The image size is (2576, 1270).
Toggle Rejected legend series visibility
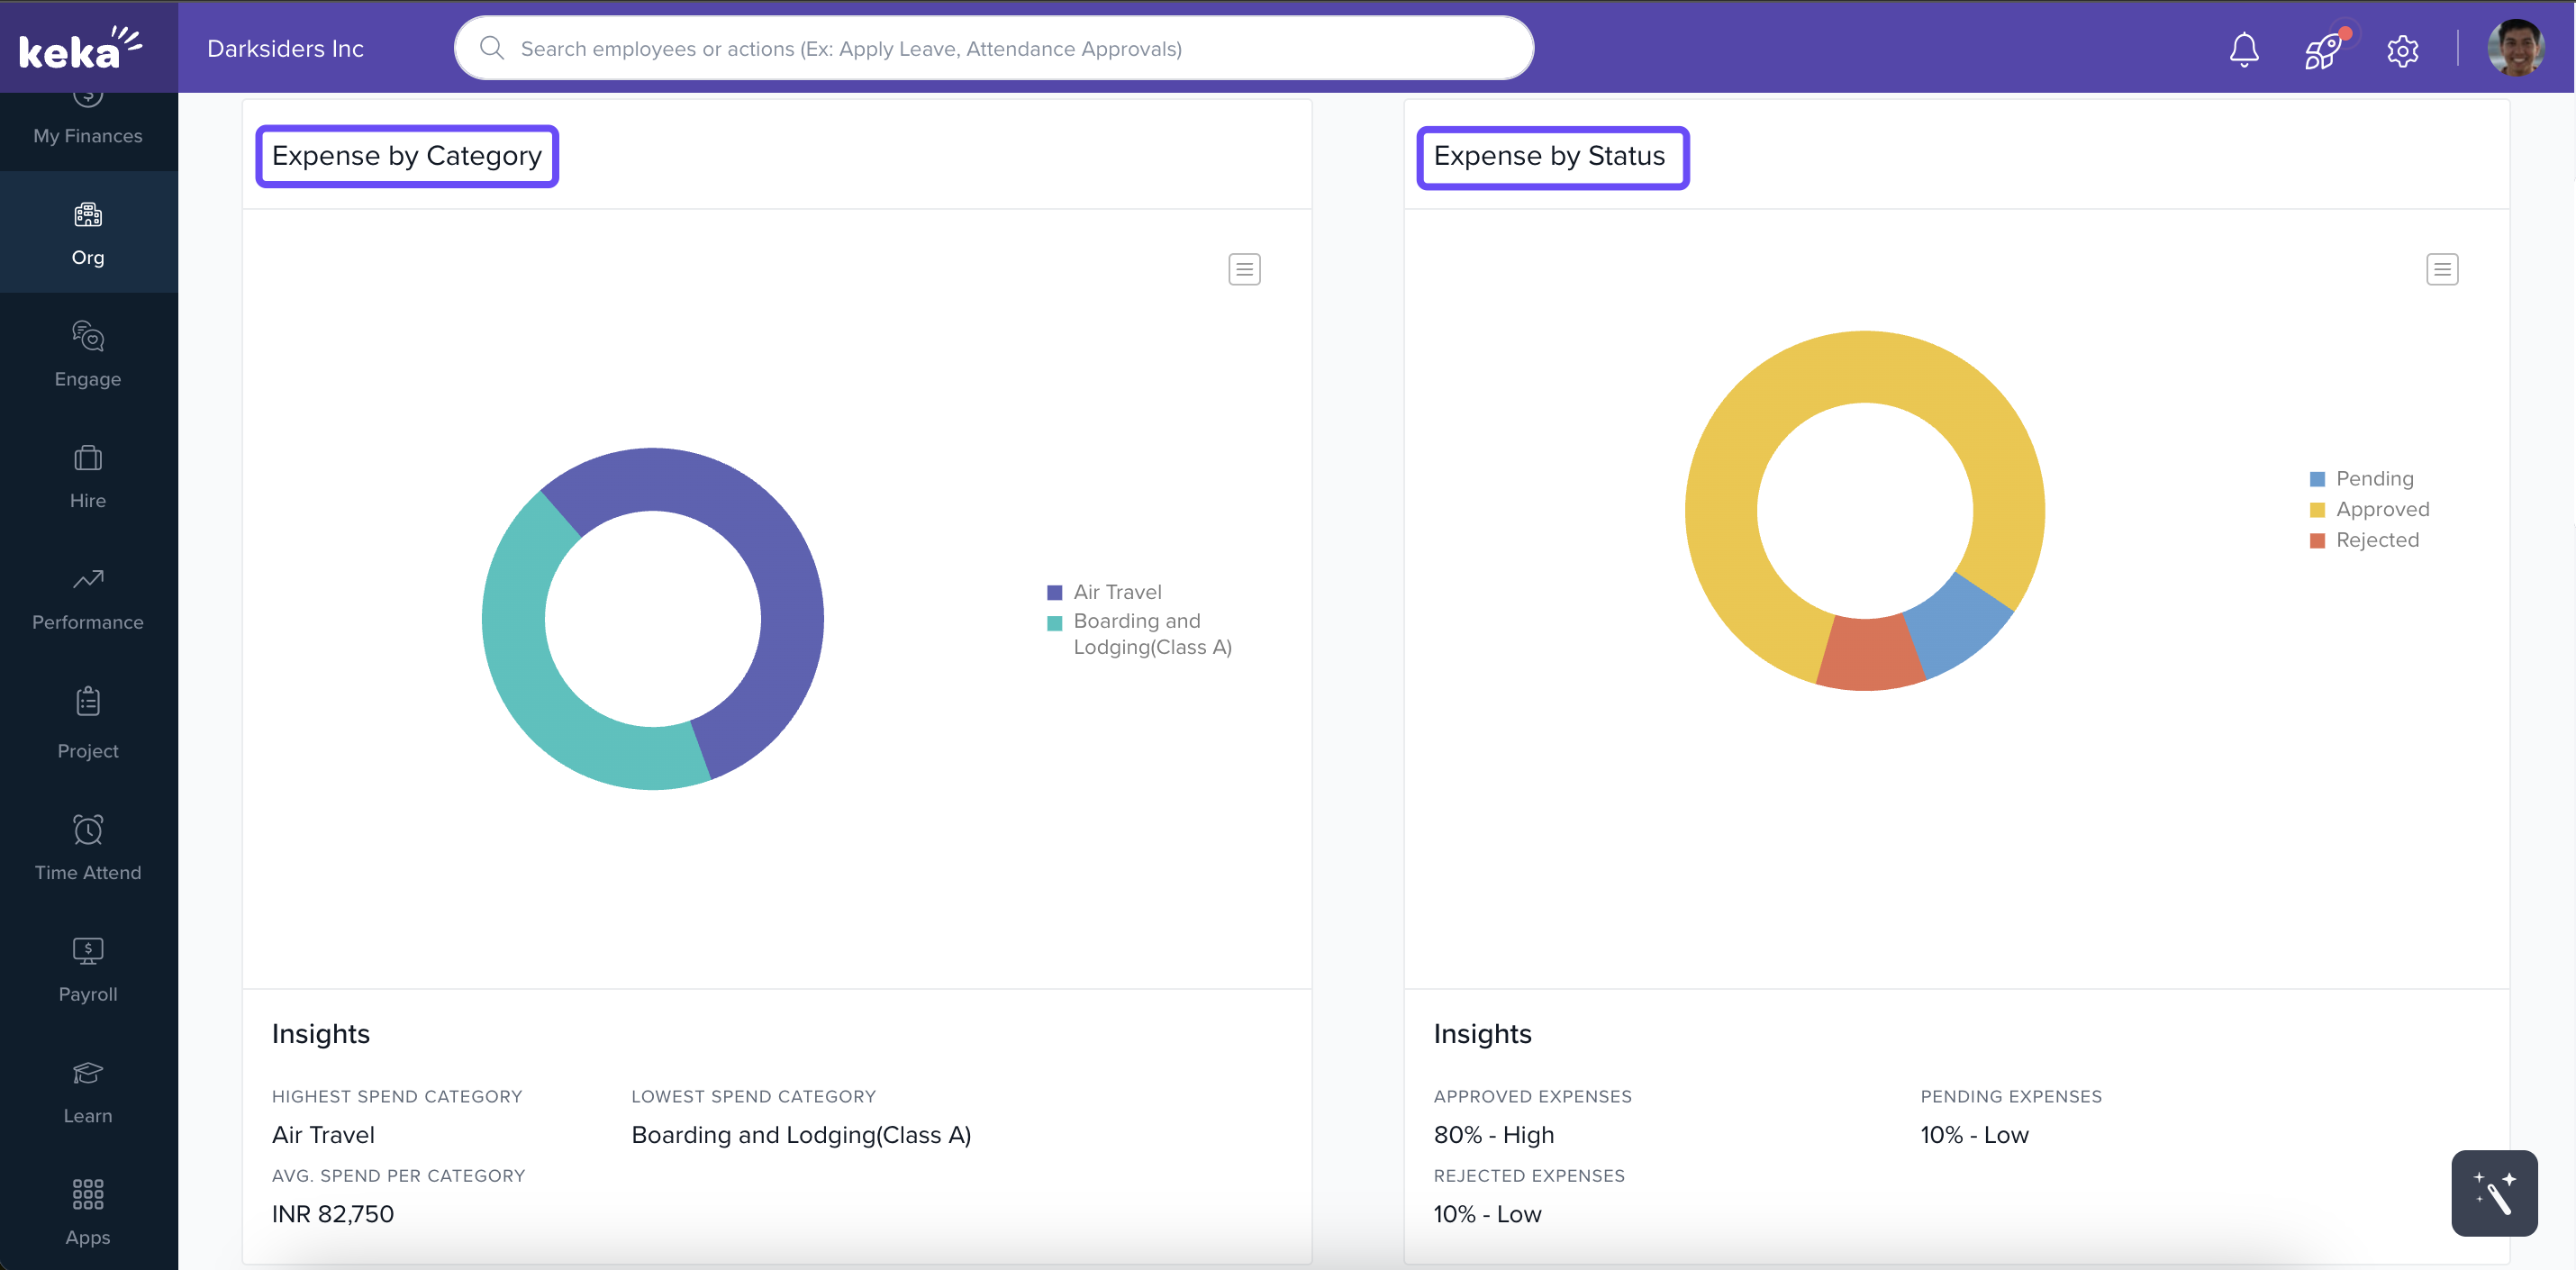[x=2376, y=540]
